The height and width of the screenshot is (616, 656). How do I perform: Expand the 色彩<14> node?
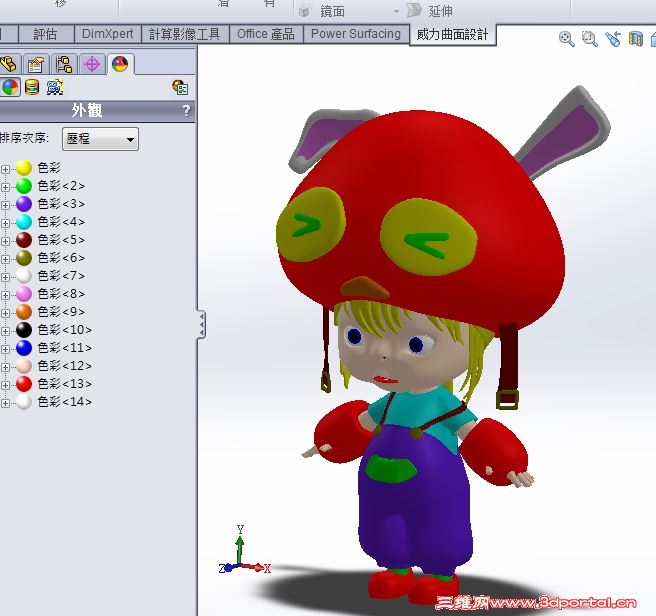click(x=5, y=403)
